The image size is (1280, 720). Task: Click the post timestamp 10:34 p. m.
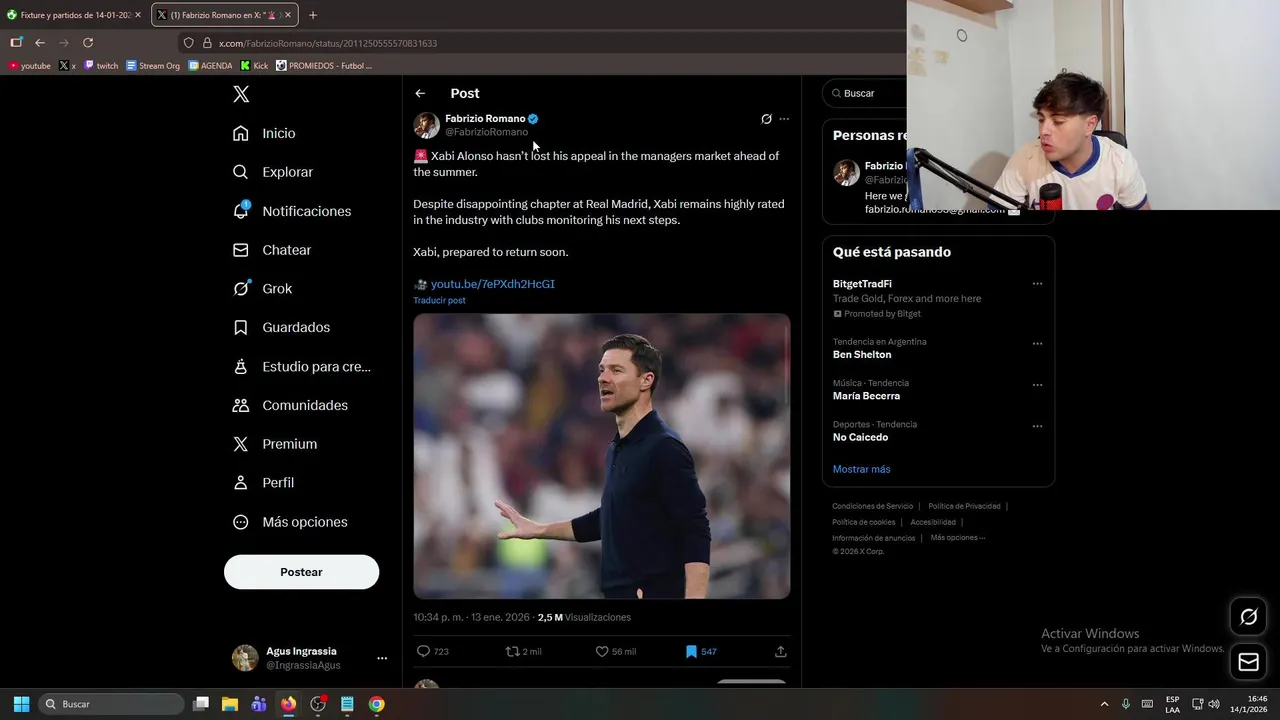[x=472, y=618]
